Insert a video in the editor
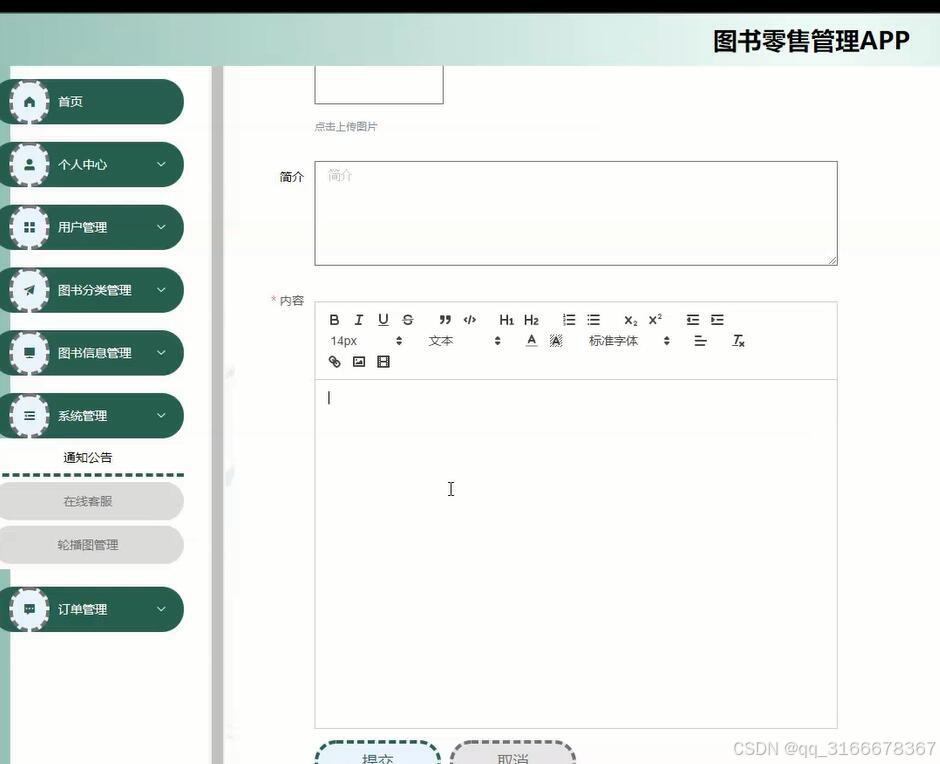940x764 pixels. tap(383, 362)
